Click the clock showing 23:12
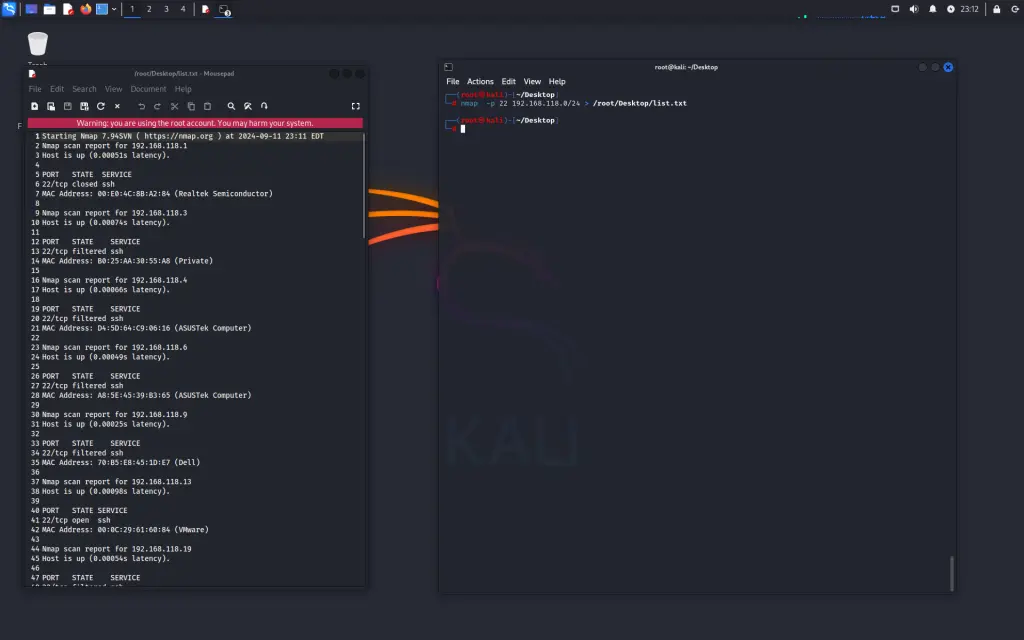This screenshot has width=1024, height=640. coord(969,9)
